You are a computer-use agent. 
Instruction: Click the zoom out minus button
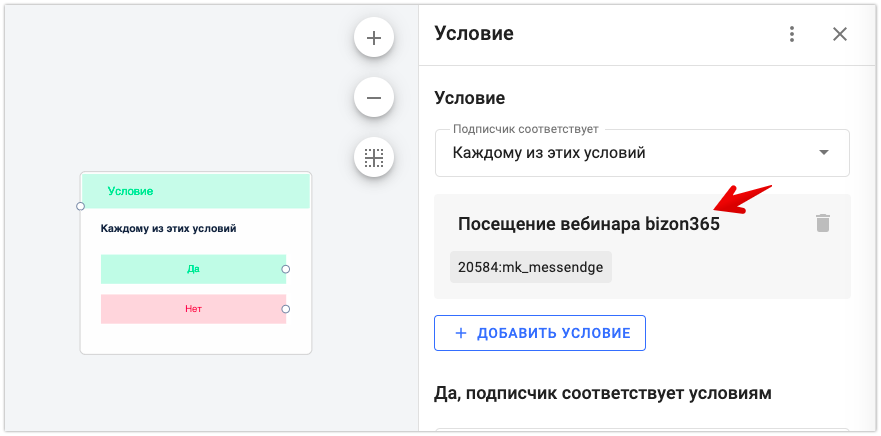point(374,98)
